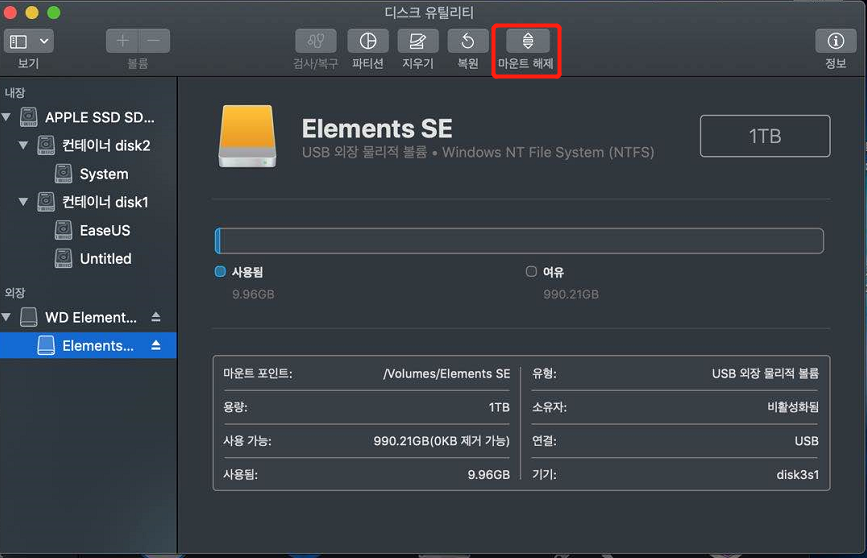Screen dimensions: 867x558
Task: Click the 990.21GB(0KB 제거 가능) value
Action: 441,441
